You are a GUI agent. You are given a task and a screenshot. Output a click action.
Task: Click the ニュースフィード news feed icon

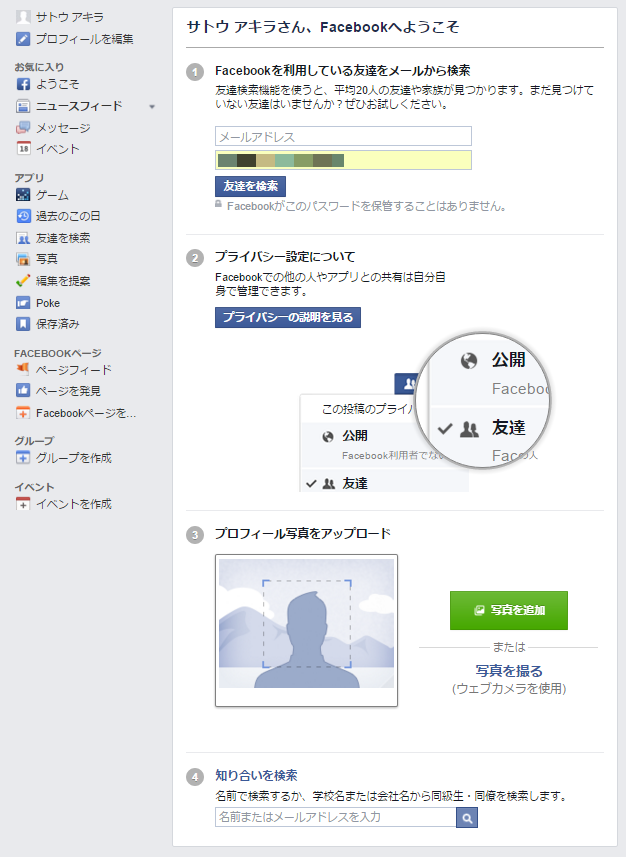coord(23,106)
